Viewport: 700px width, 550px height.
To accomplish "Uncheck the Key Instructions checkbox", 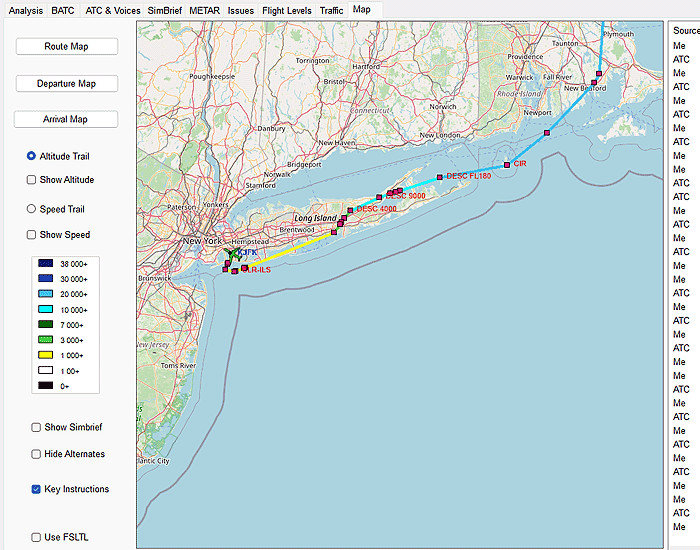I will point(37,489).
